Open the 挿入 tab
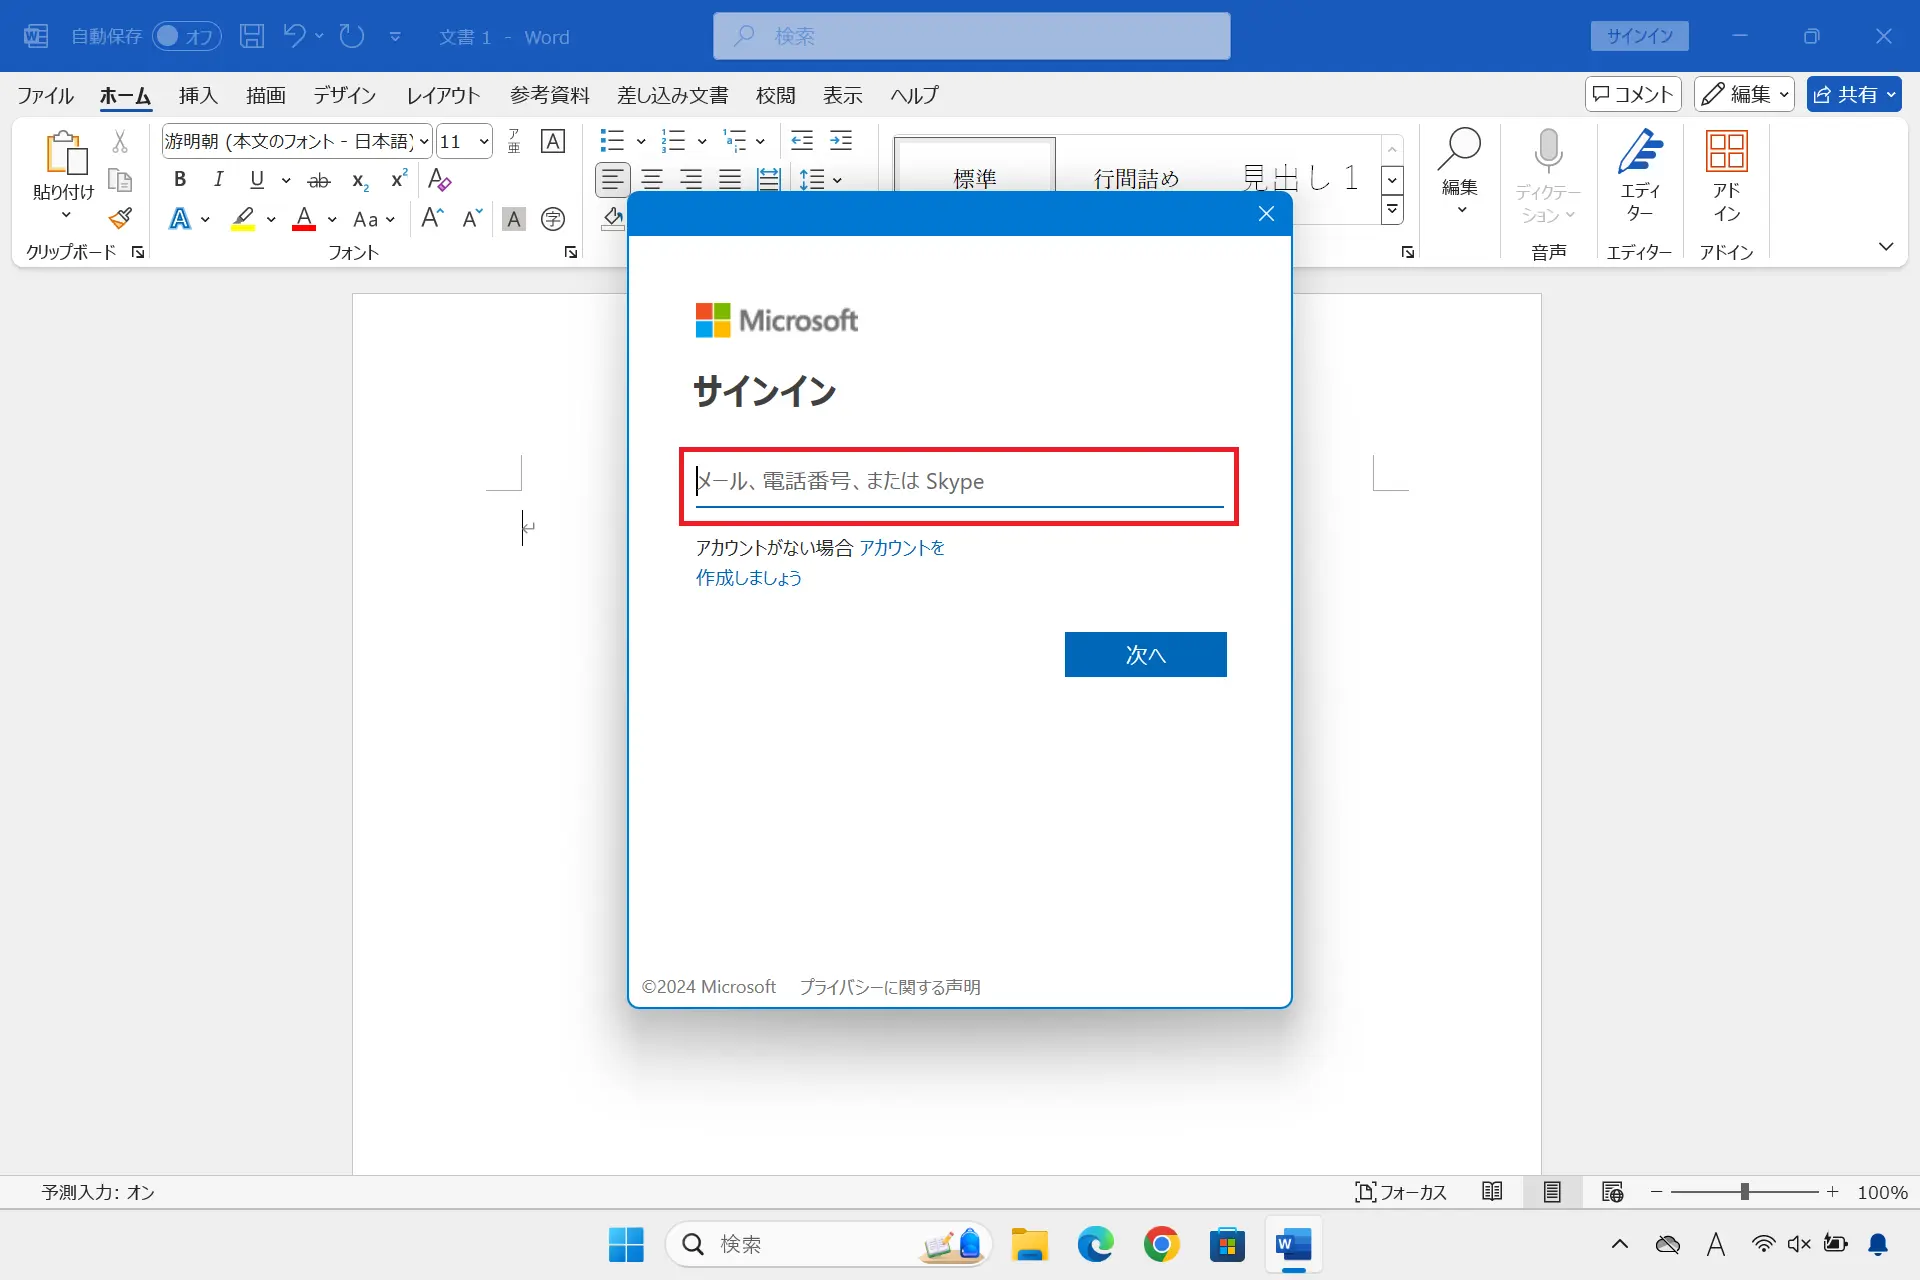 198,95
